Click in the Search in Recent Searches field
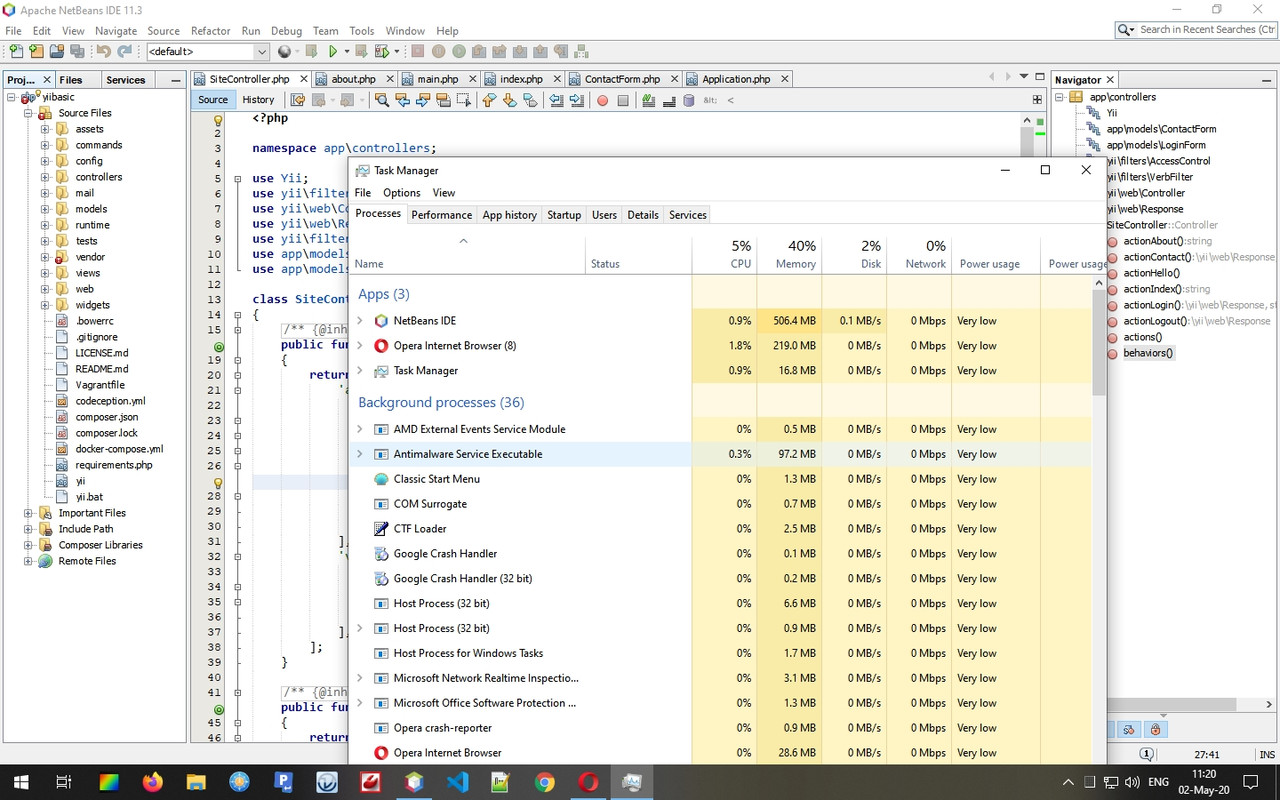 coord(1207,30)
